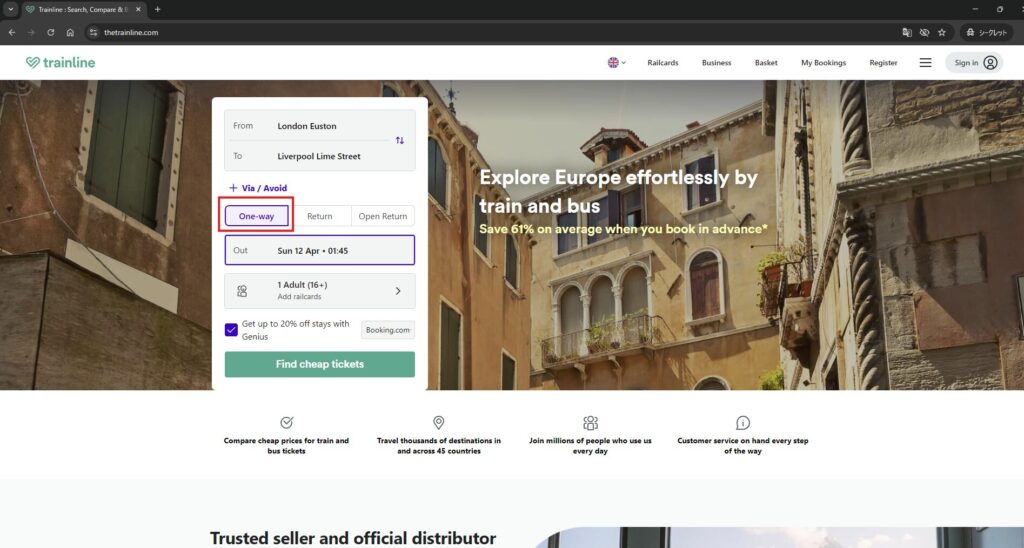Viewport: 1024px width, 548px height.
Task: Uncheck the Booking.com Genius stays checkbox
Action: (232, 330)
